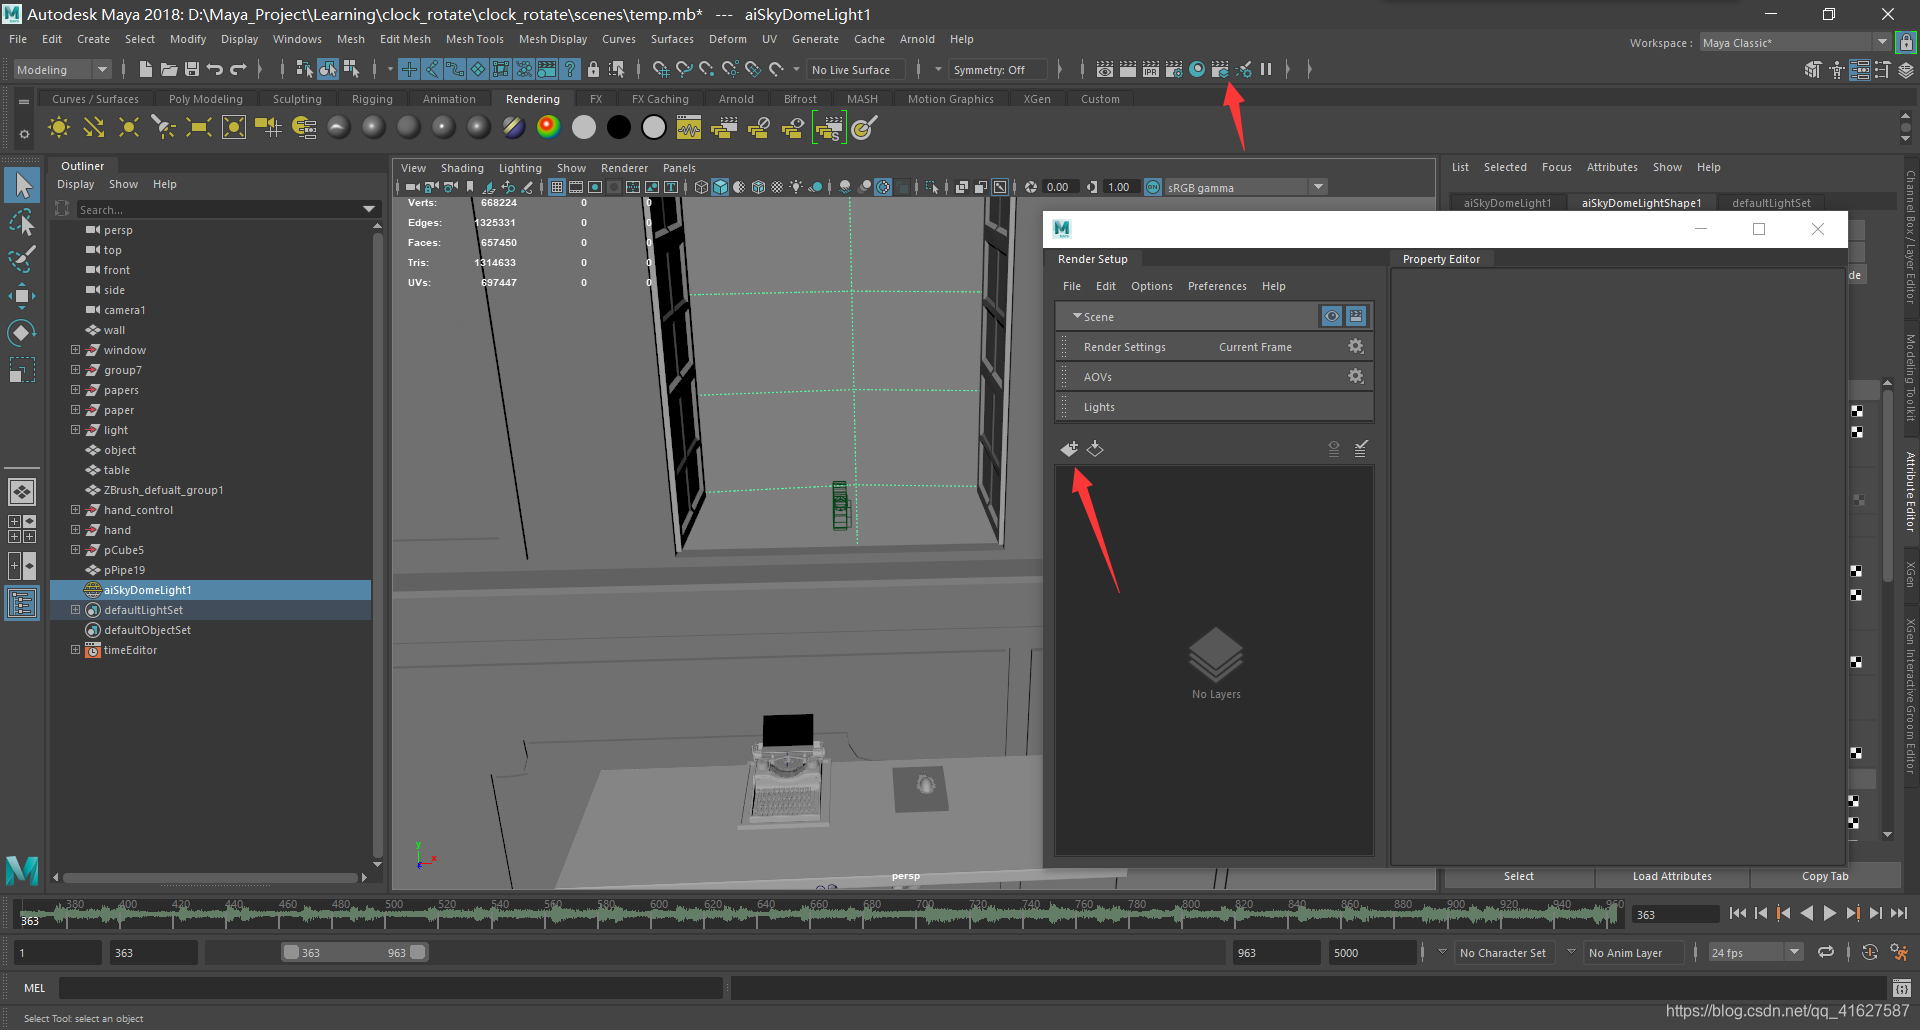Image resolution: width=1920 pixels, height=1030 pixels.
Task: Click the Create new render layer icon
Action: 1069,448
